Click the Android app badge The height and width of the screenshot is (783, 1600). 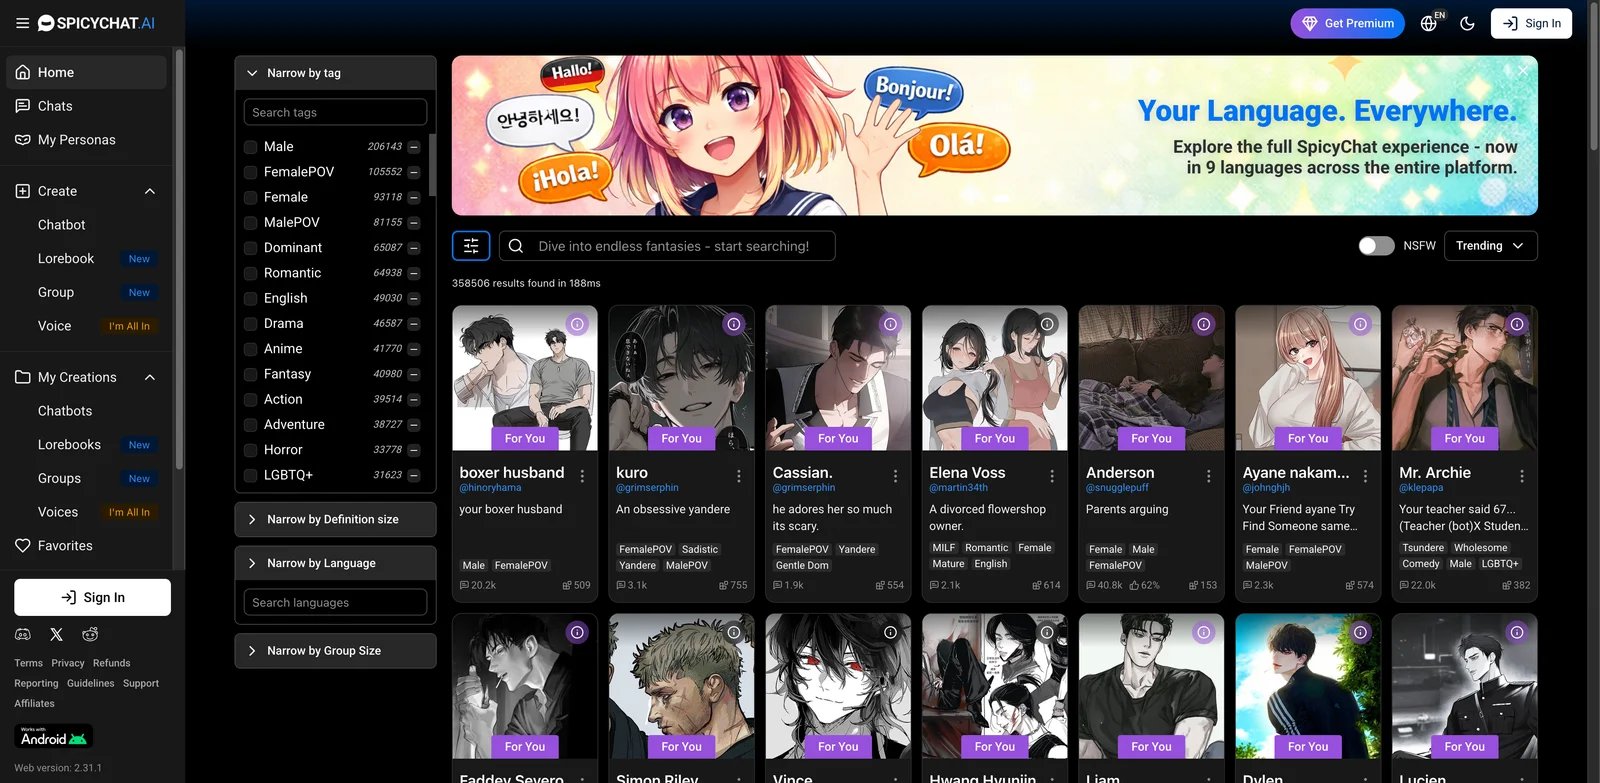pyautogui.click(x=55, y=737)
